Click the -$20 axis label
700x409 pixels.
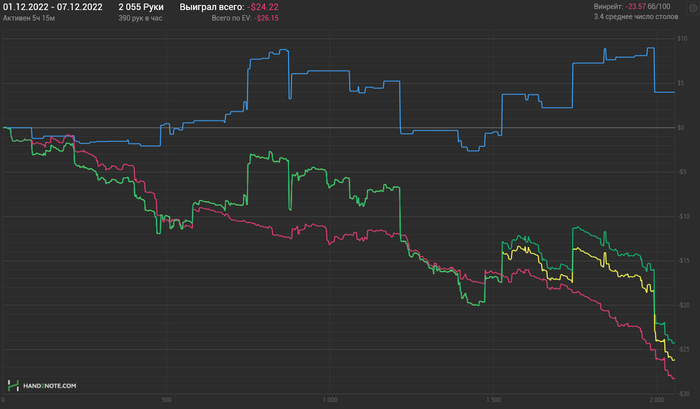pos(683,305)
